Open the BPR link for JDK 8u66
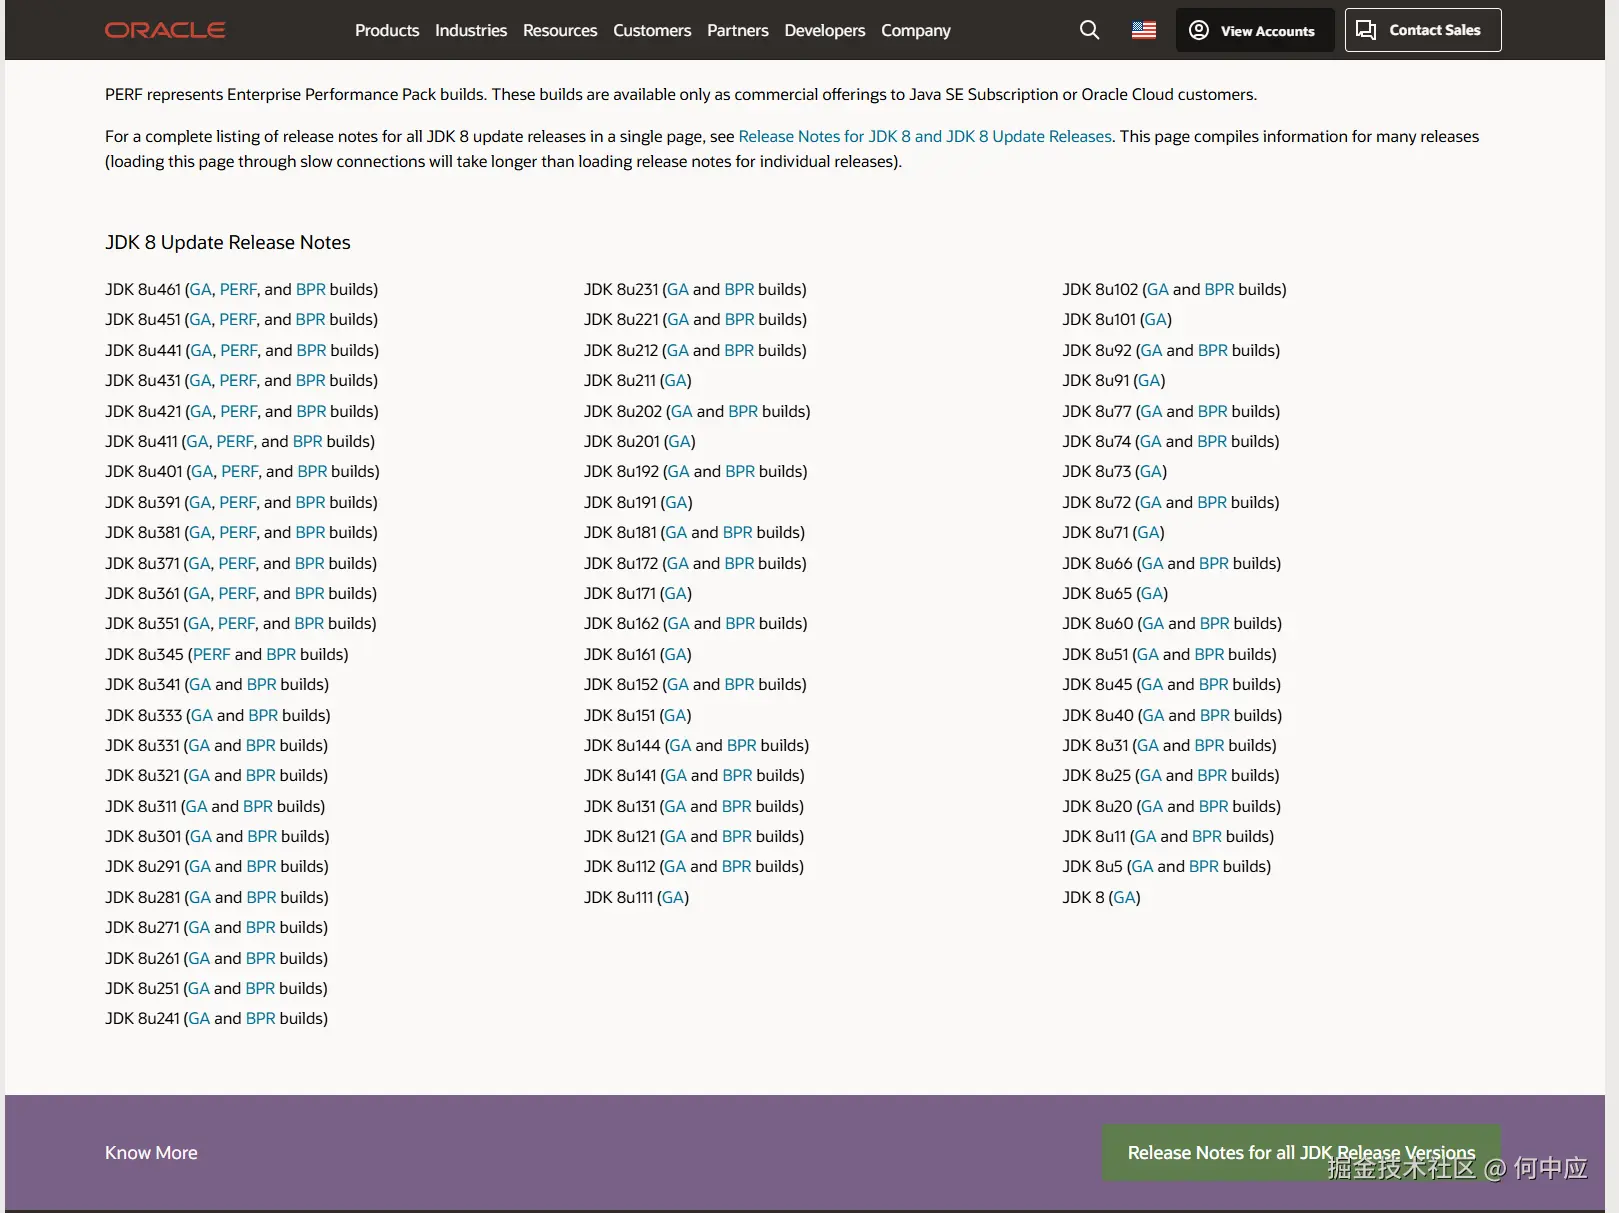The width and height of the screenshot is (1619, 1213). click(1214, 563)
